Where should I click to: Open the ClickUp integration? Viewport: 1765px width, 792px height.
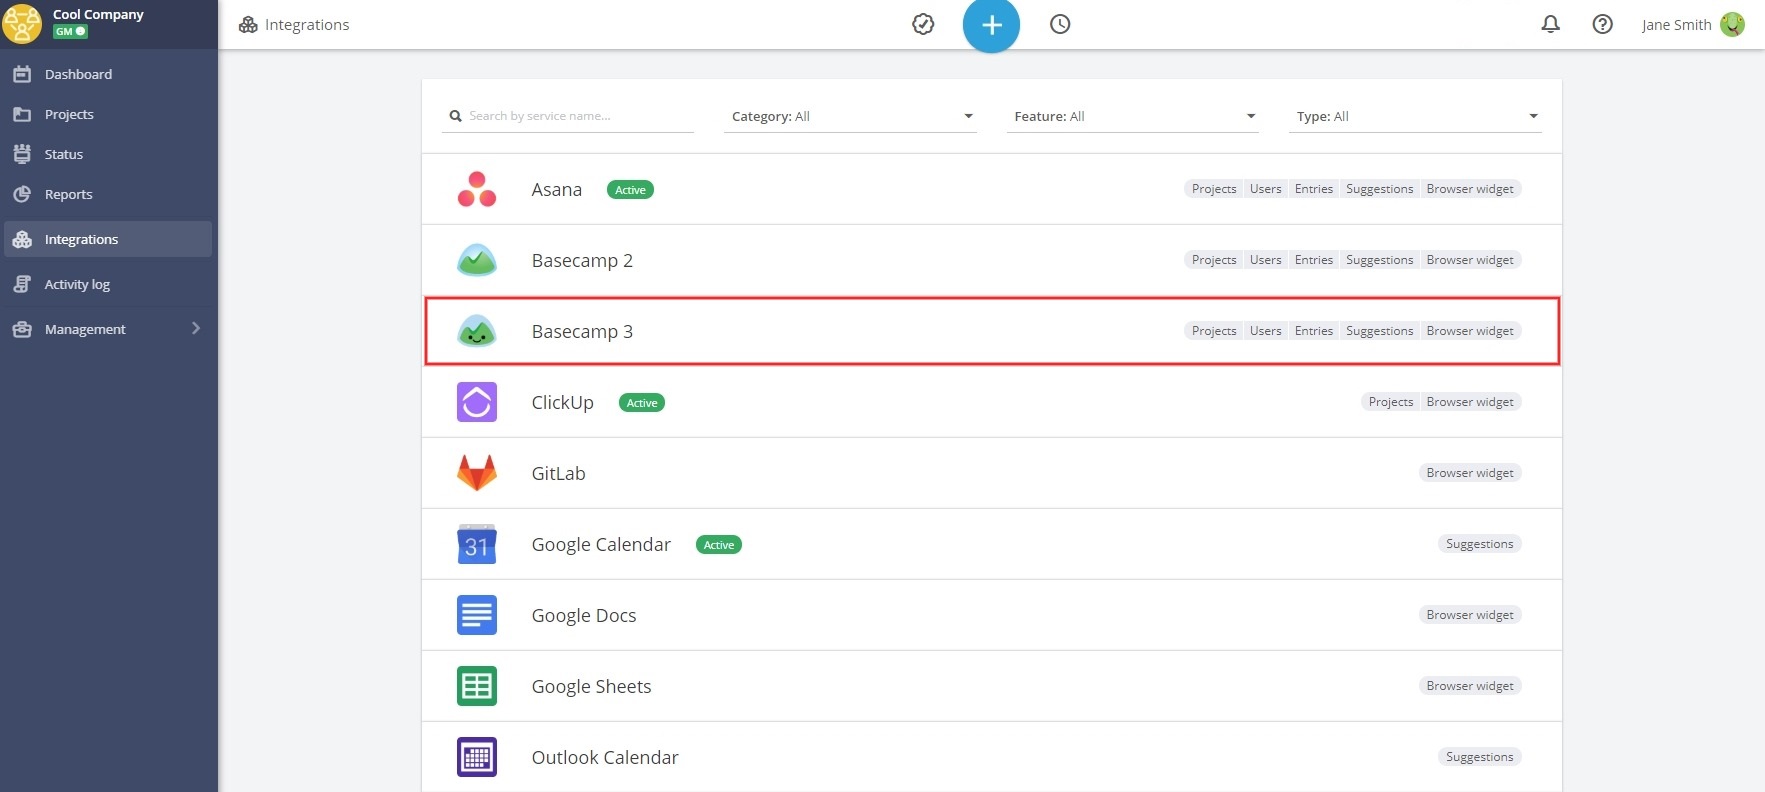pos(991,402)
